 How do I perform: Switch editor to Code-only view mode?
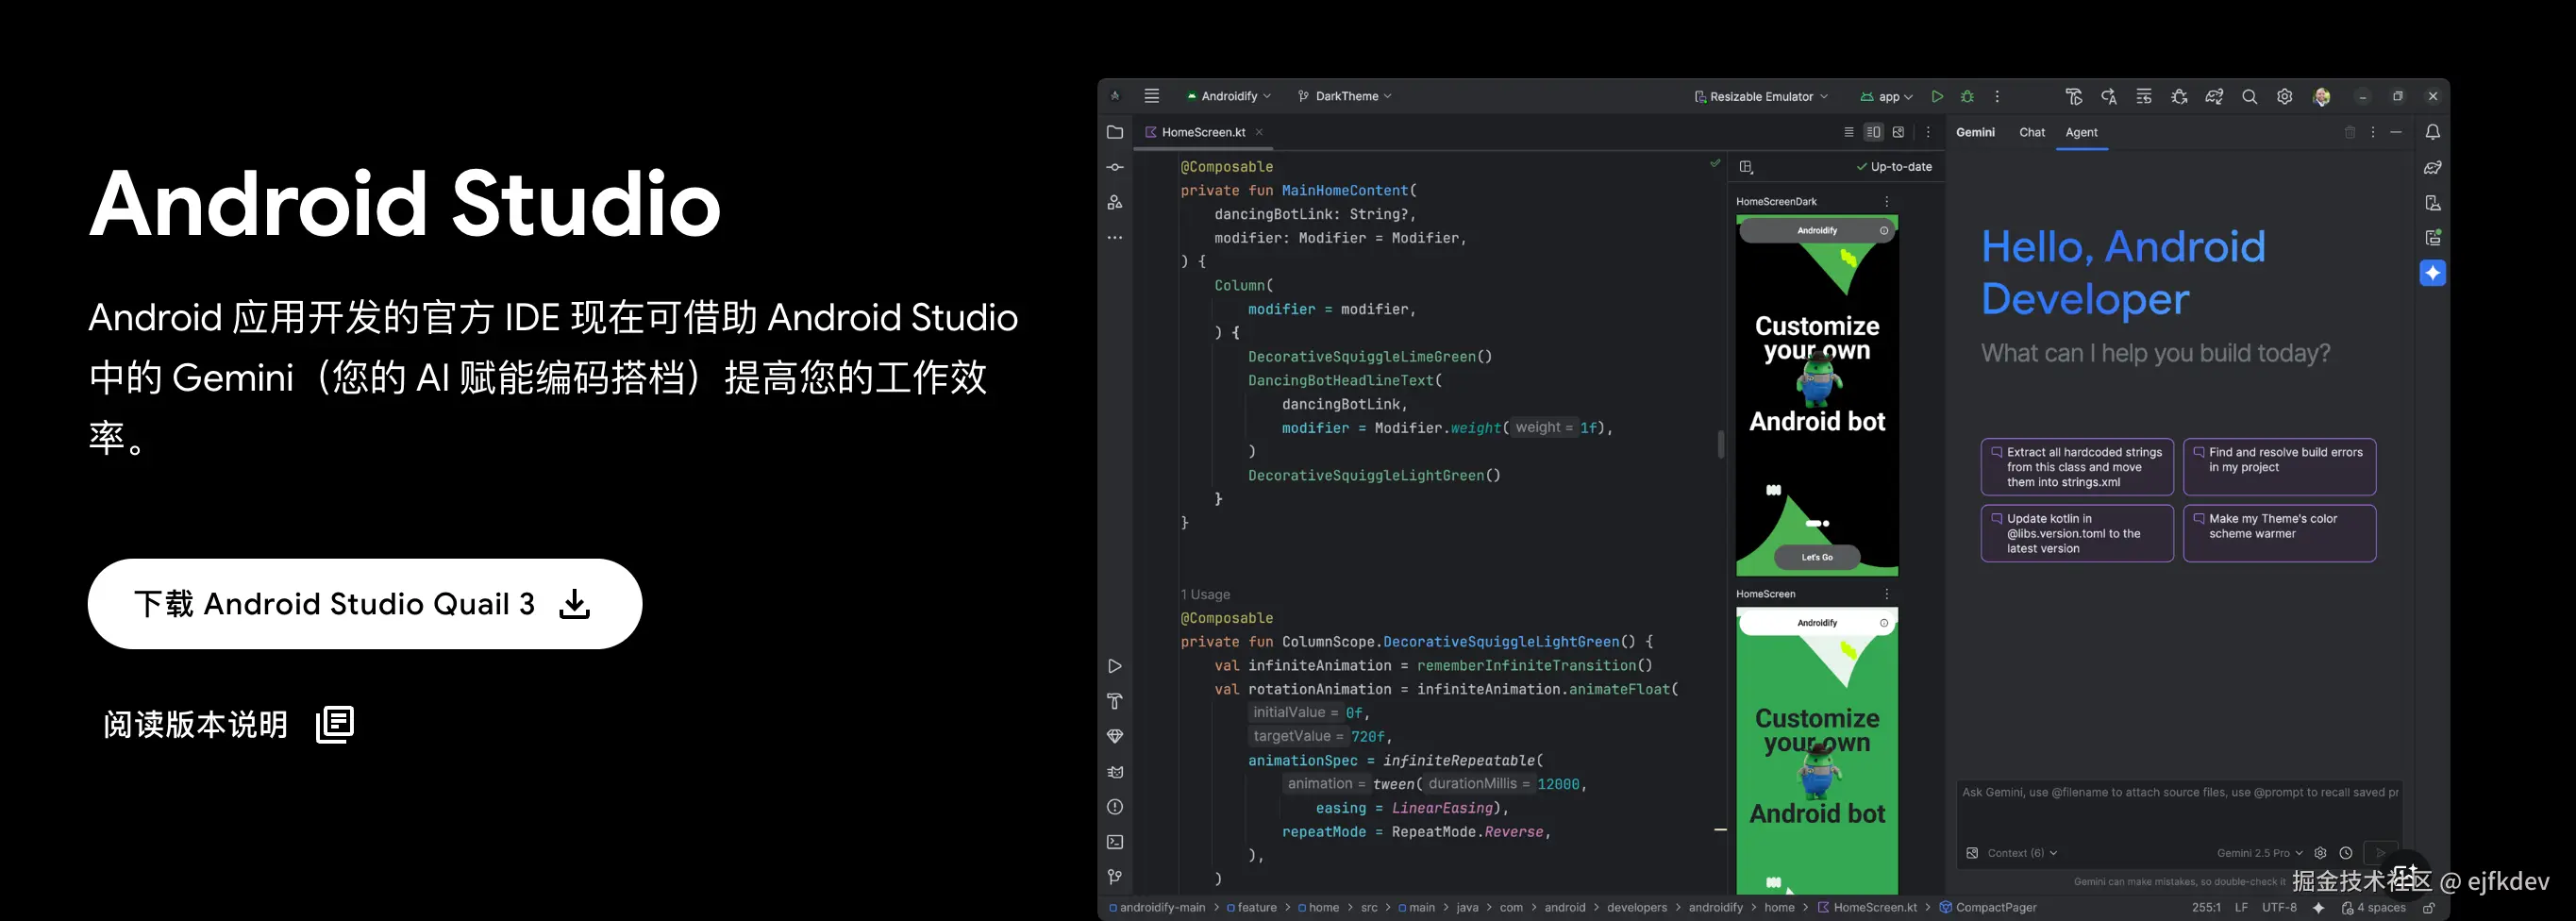click(x=1848, y=132)
